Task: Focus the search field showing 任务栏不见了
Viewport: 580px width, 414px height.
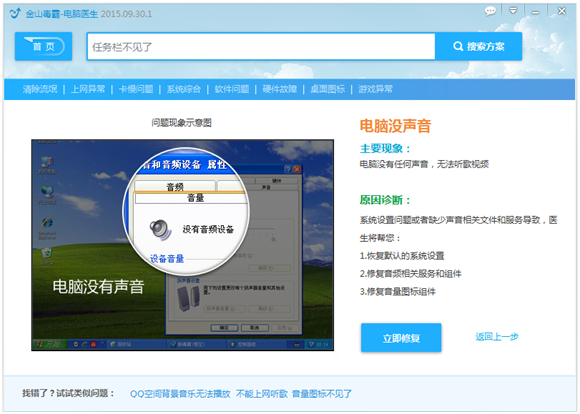Action: [x=261, y=46]
